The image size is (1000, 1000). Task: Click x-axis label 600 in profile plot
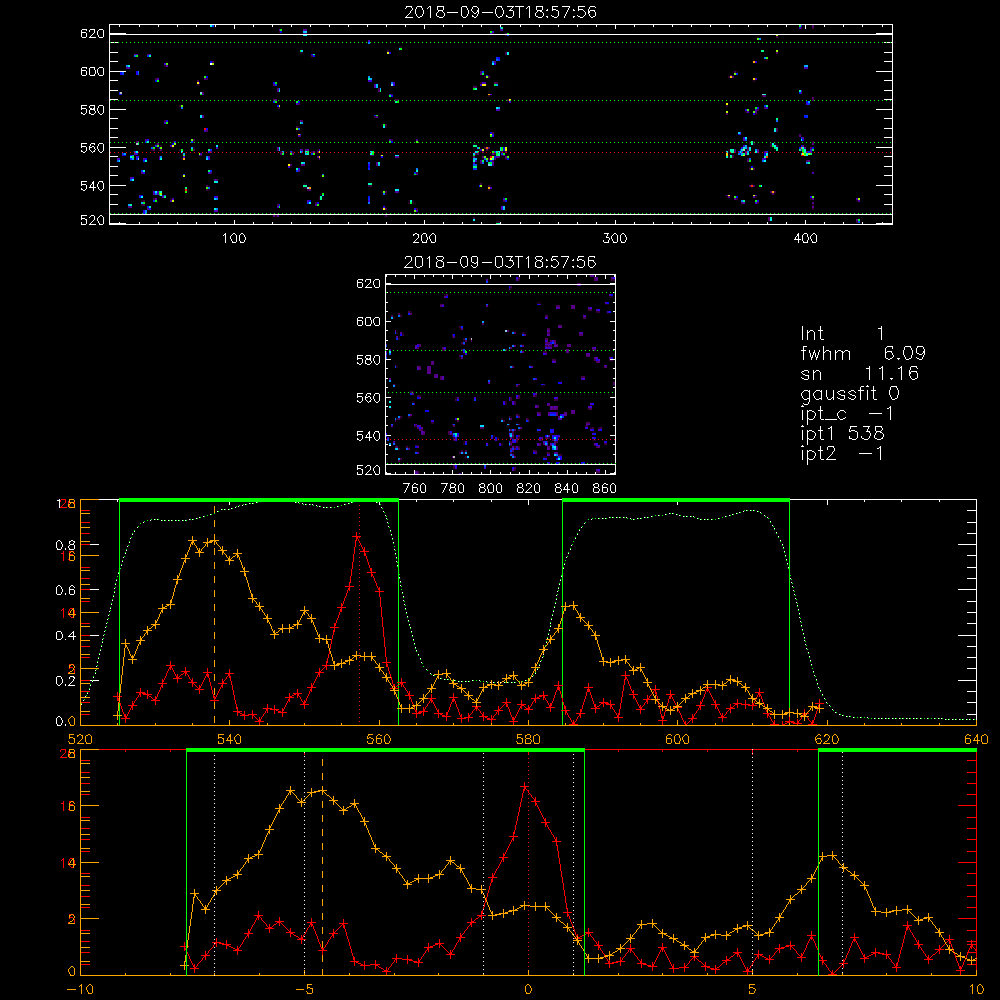(677, 739)
